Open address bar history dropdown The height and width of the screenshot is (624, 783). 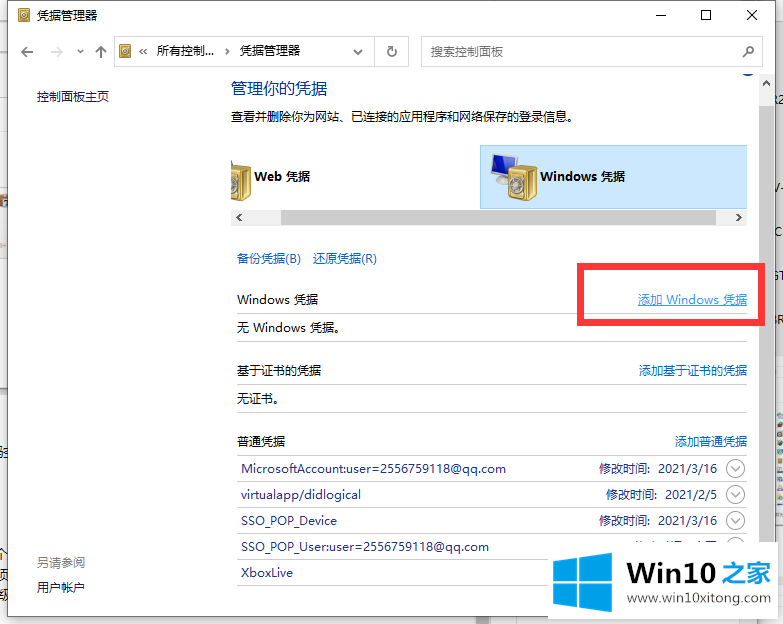tap(358, 52)
